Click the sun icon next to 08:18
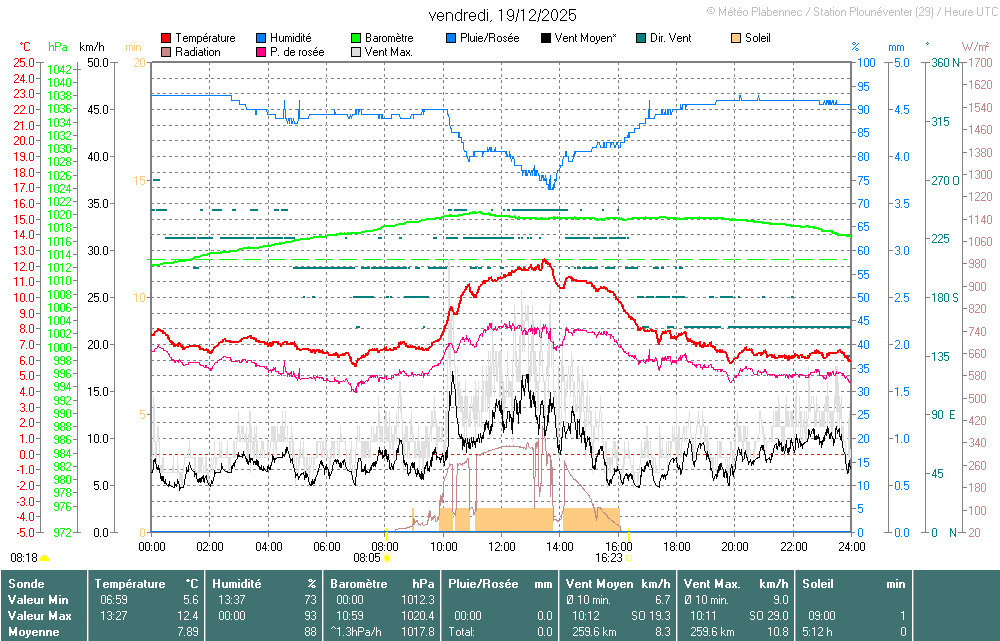This screenshot has height=641, width=1000. (x=45, y=558)
